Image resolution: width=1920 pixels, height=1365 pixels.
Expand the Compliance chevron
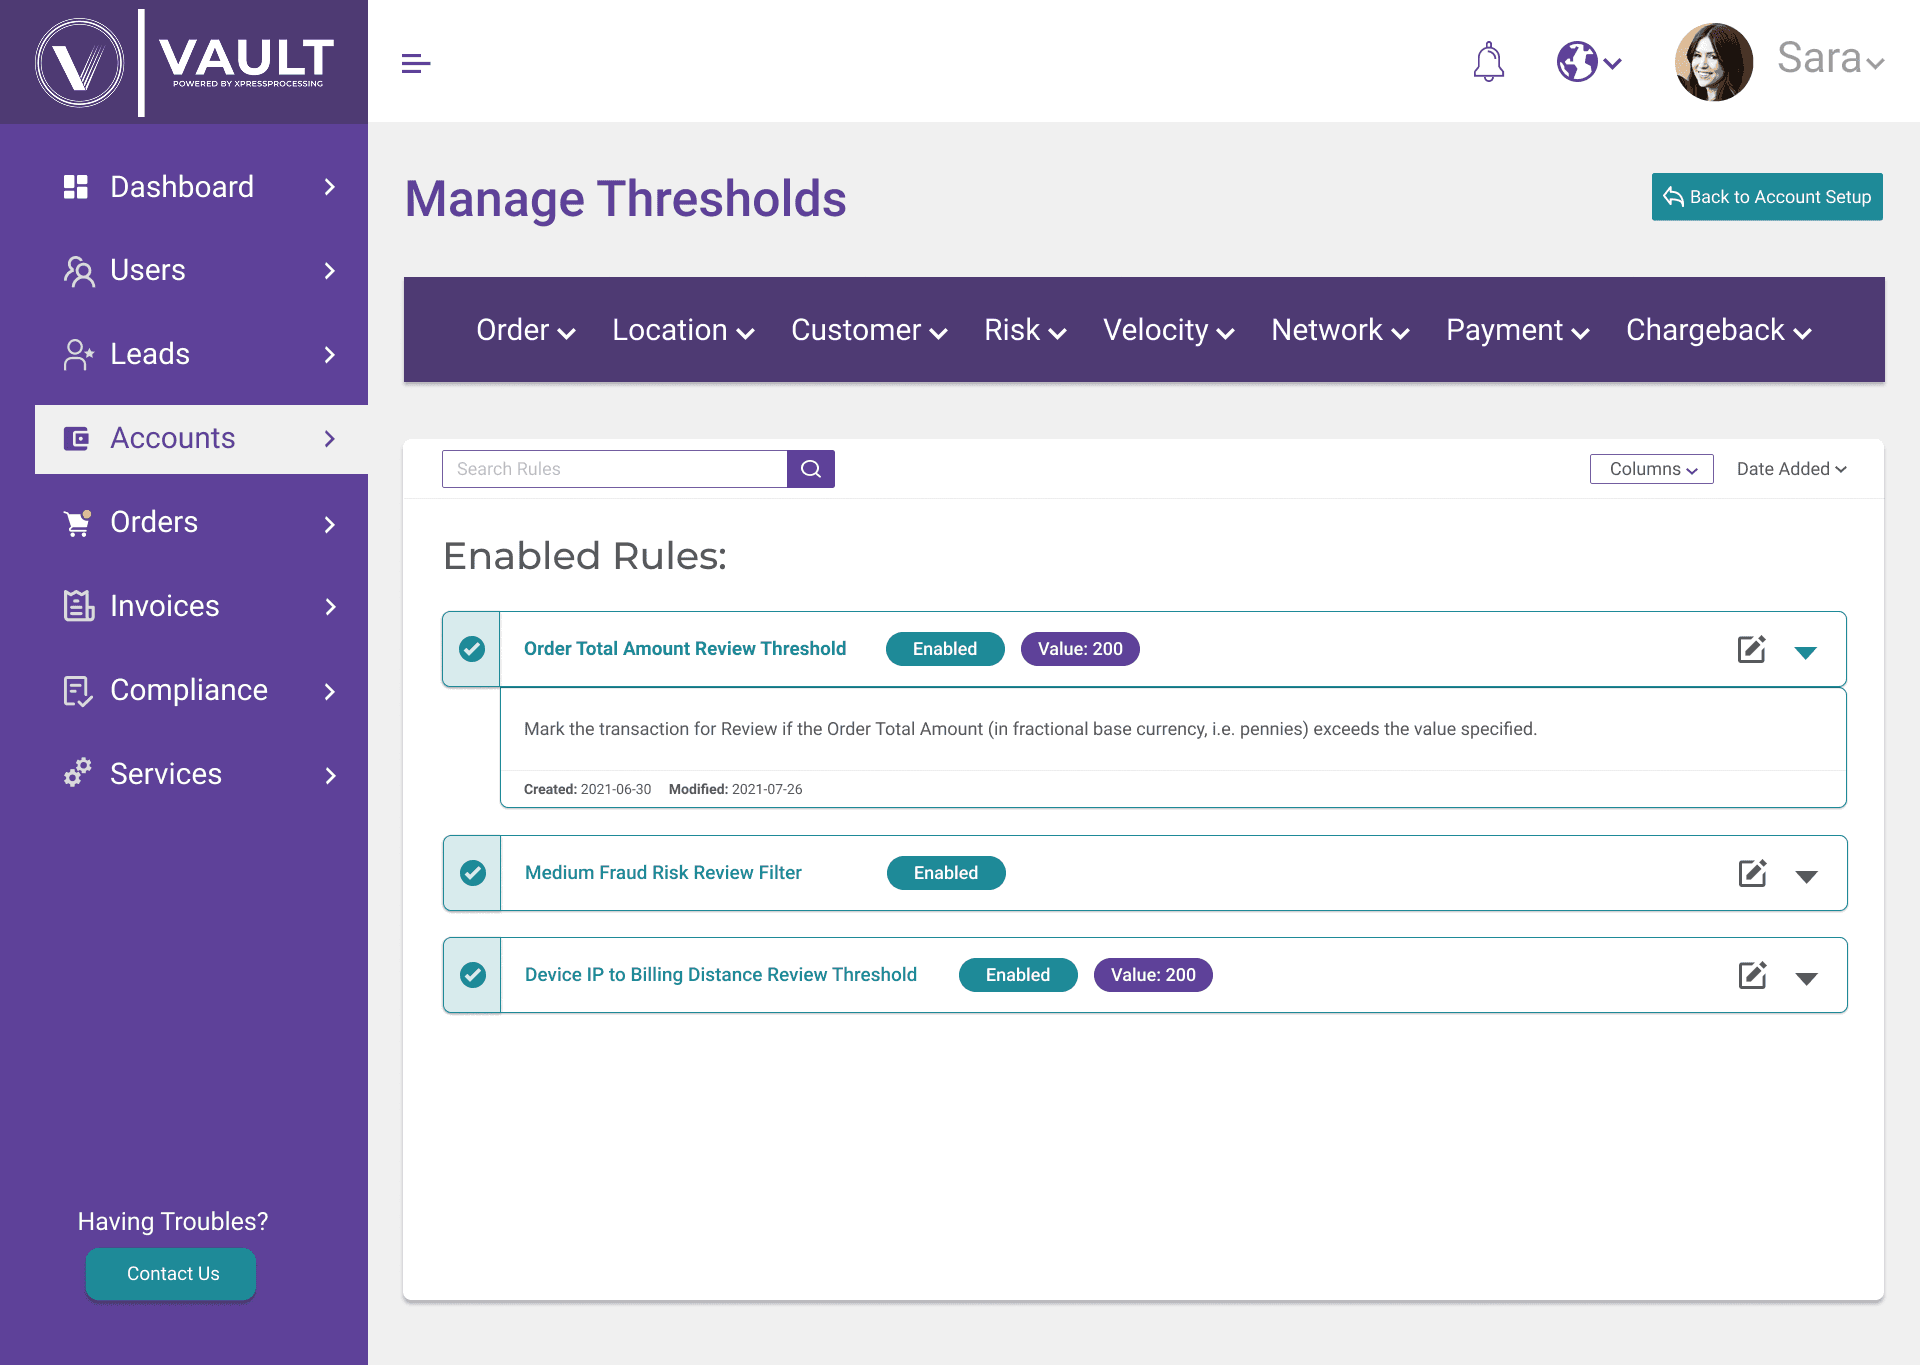330,691
